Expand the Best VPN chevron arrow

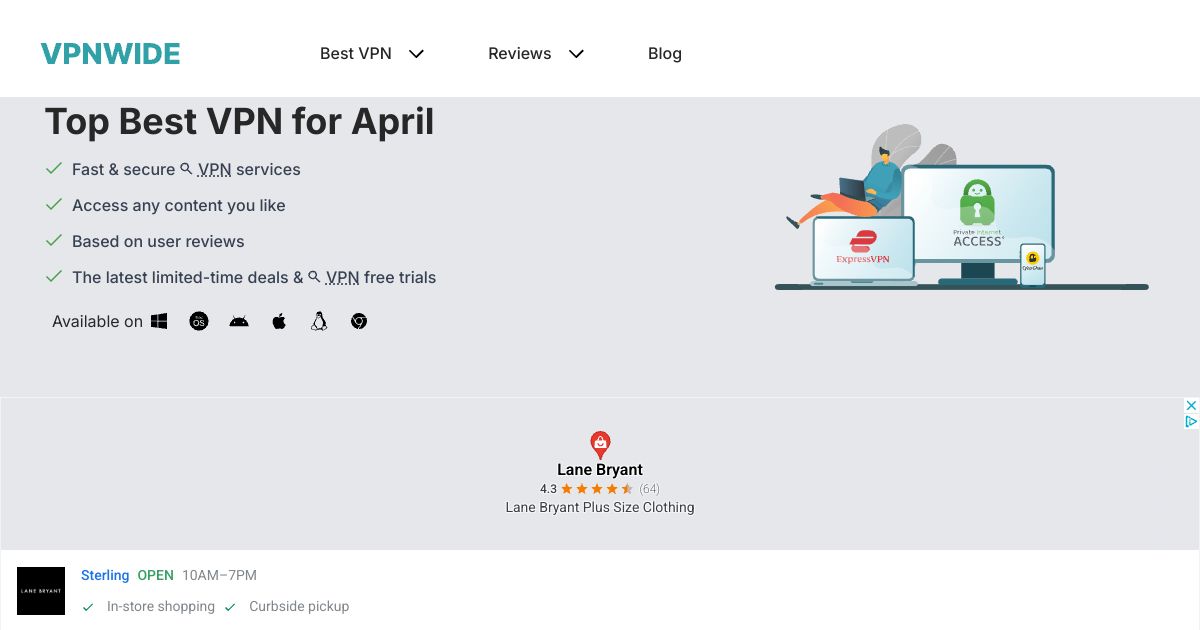(x=417, y=54)
